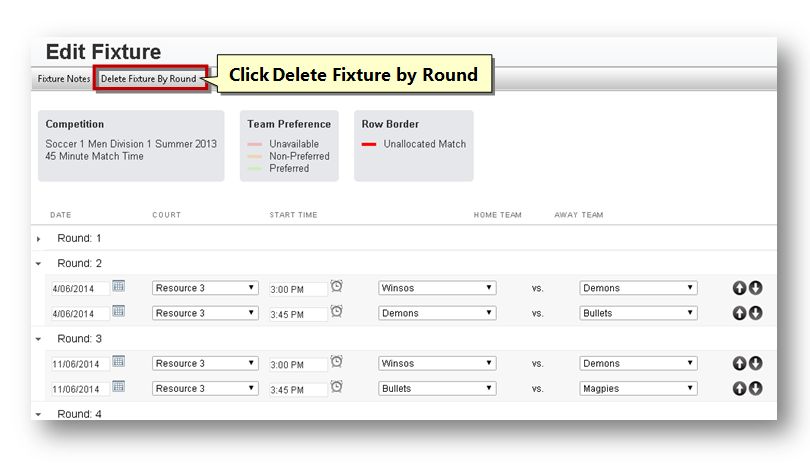Click the 3:45 PM start time field in Round 2
Image resolution: width=810 pixels, height=463 pixels.
298,314
